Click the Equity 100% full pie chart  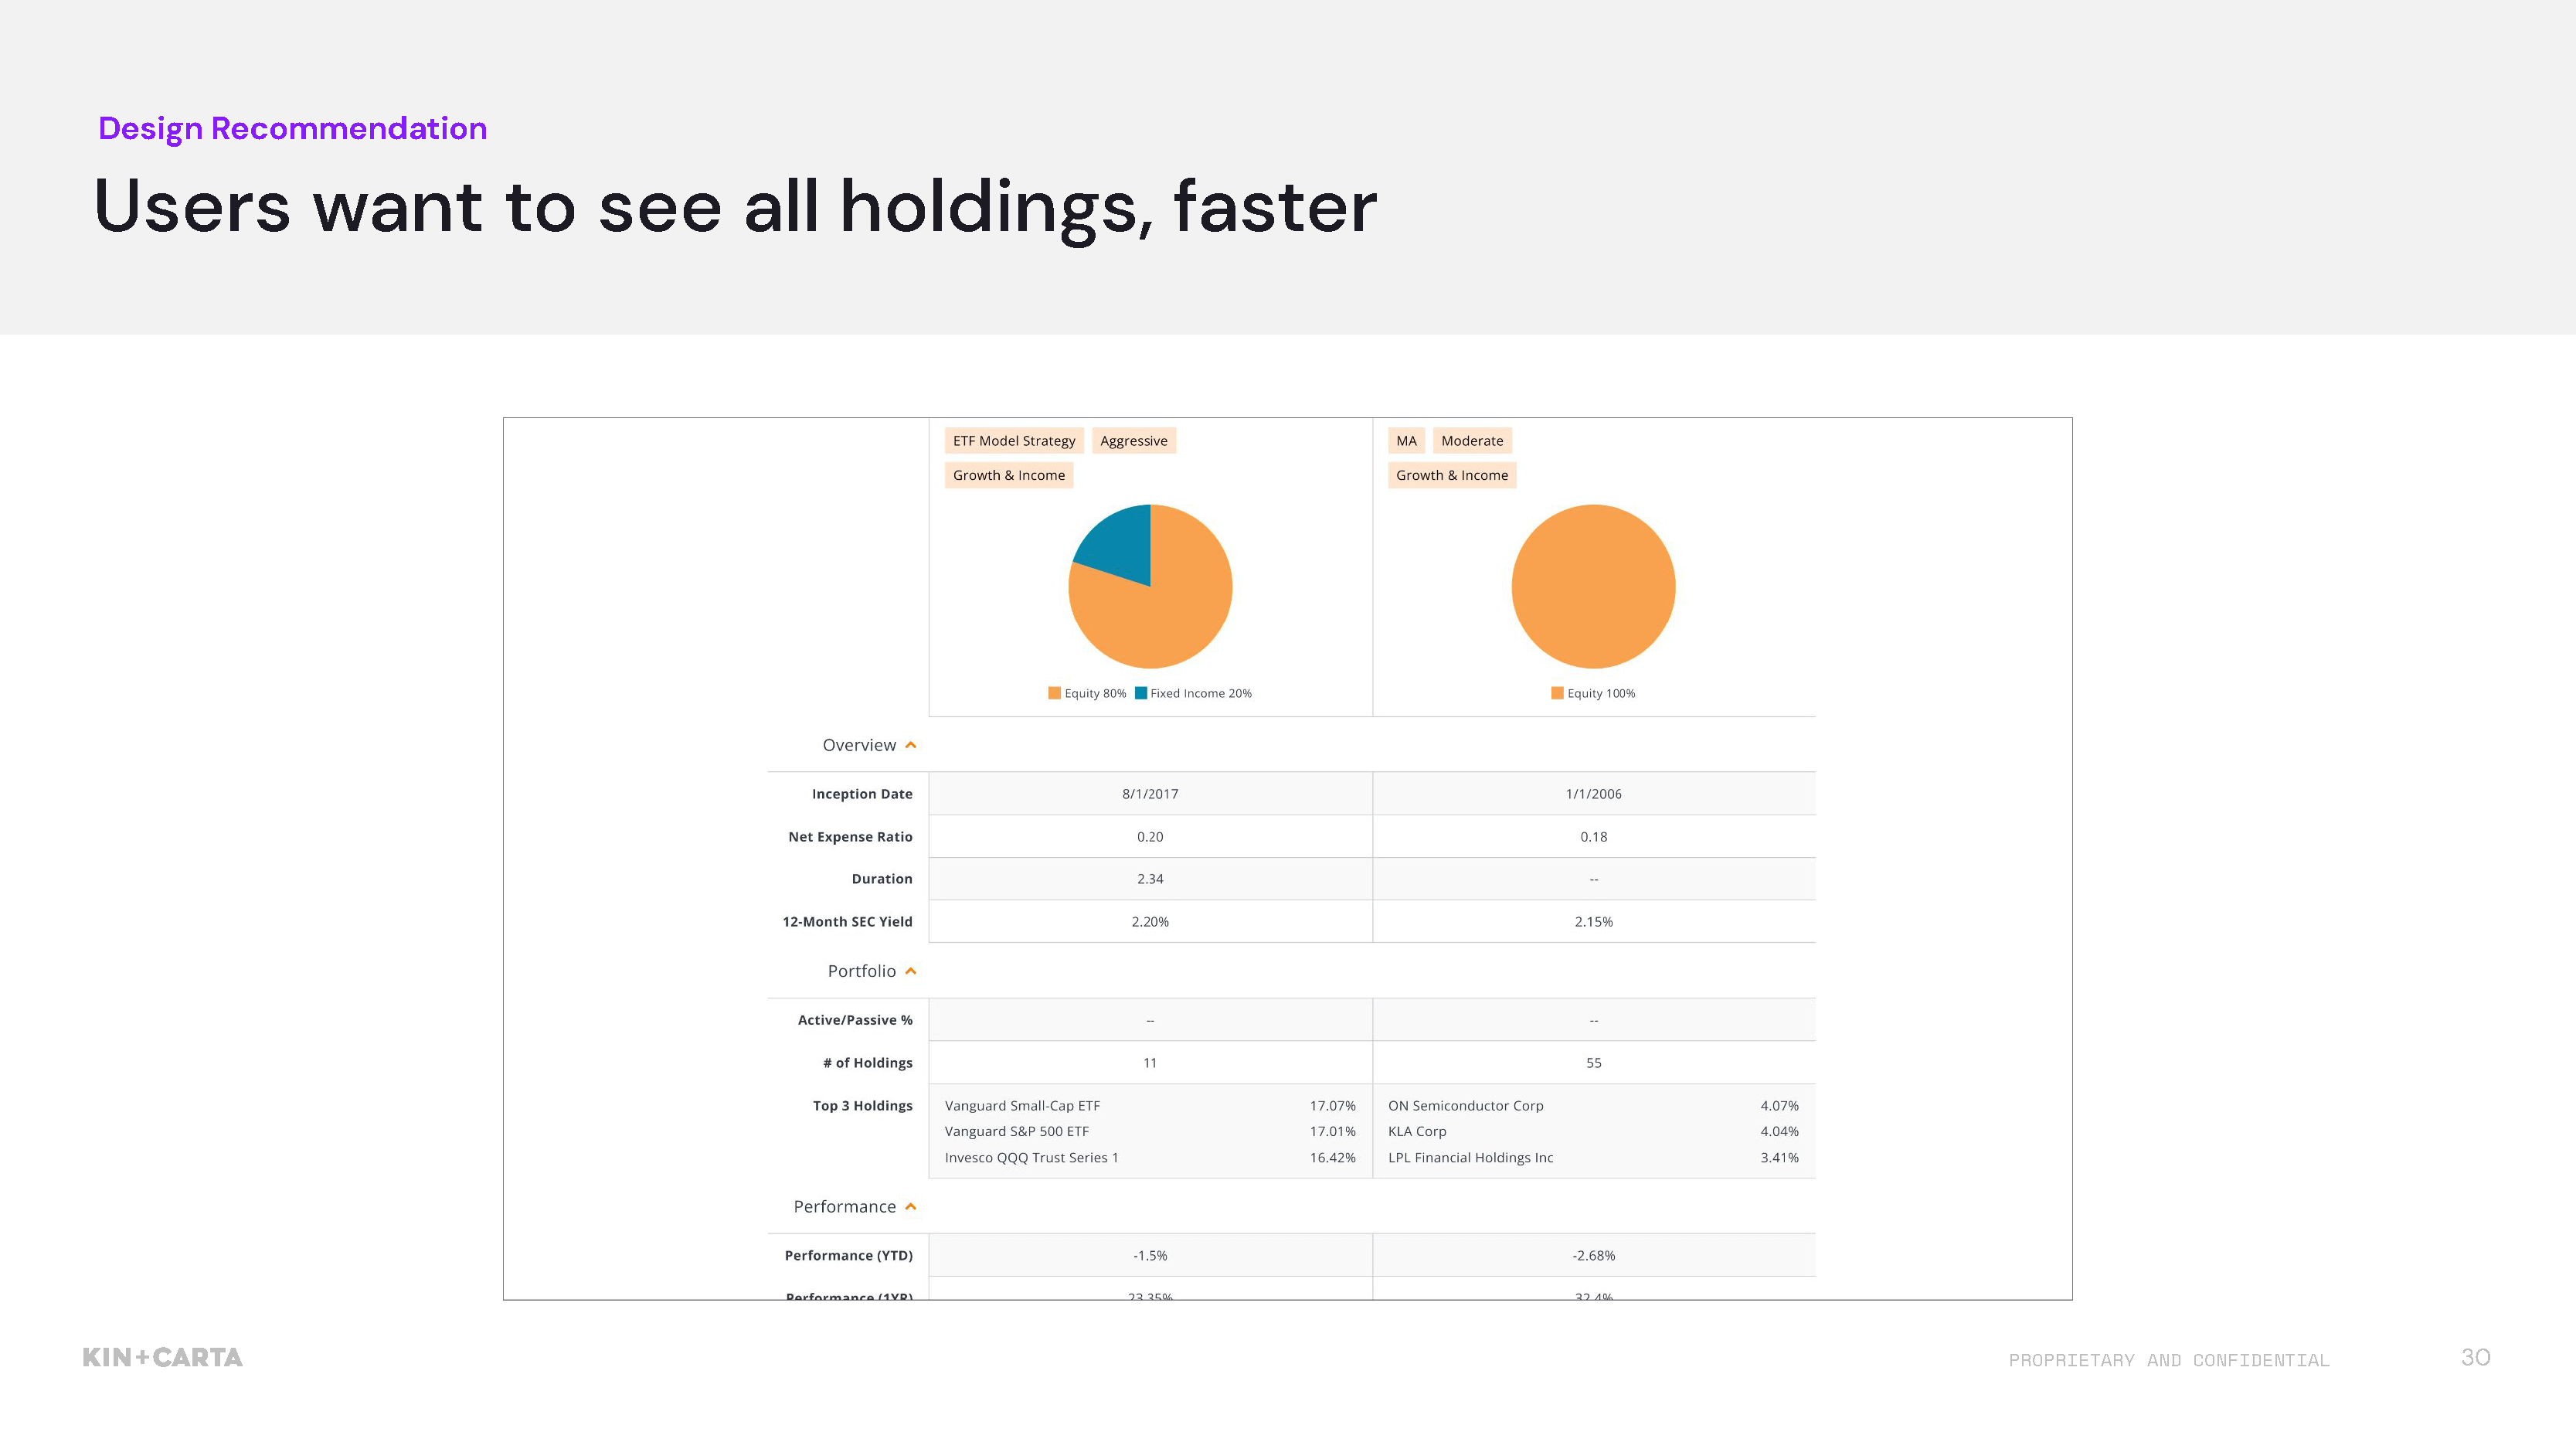pyautogui.click(x=1593, y=587)
